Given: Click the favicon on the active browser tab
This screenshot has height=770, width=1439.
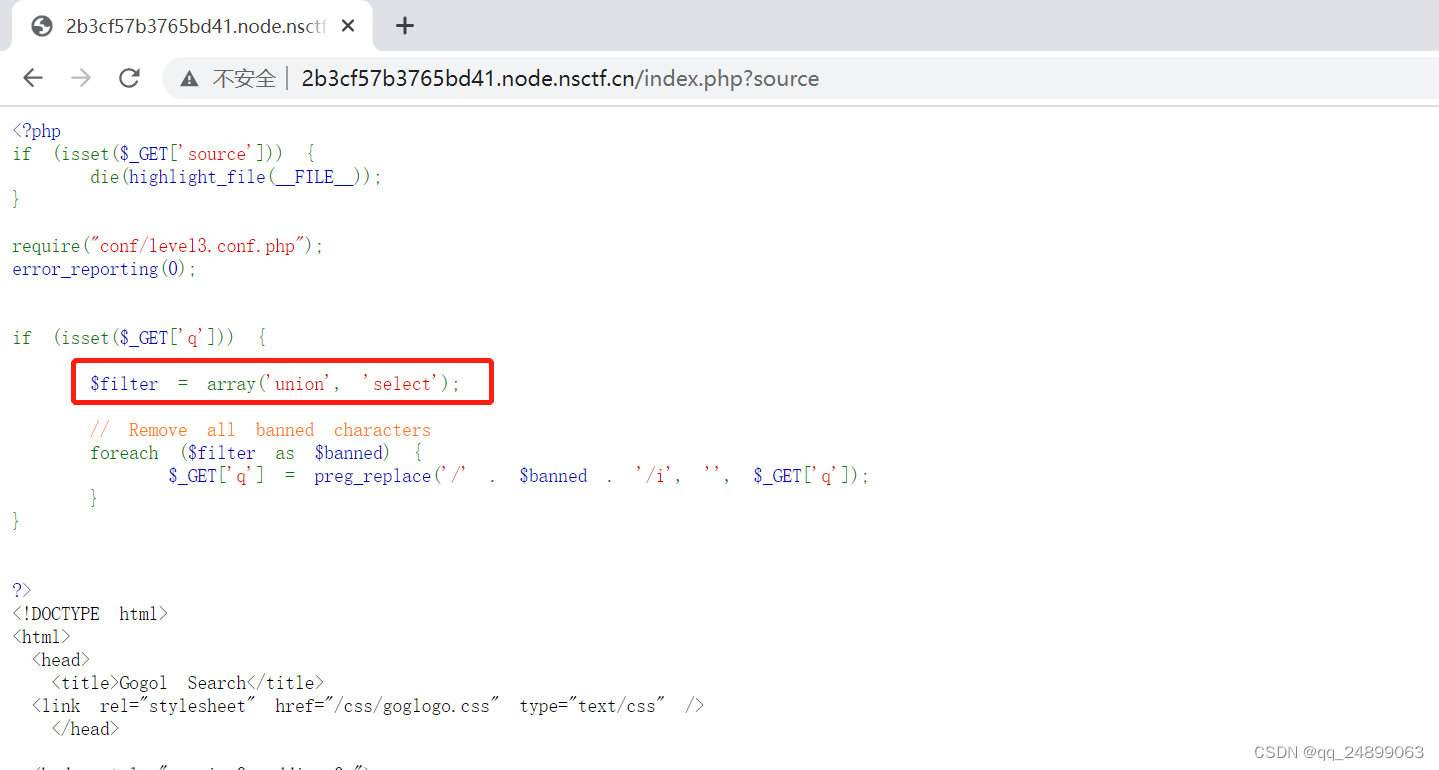Looking at the screenshot, I should 41,25.
